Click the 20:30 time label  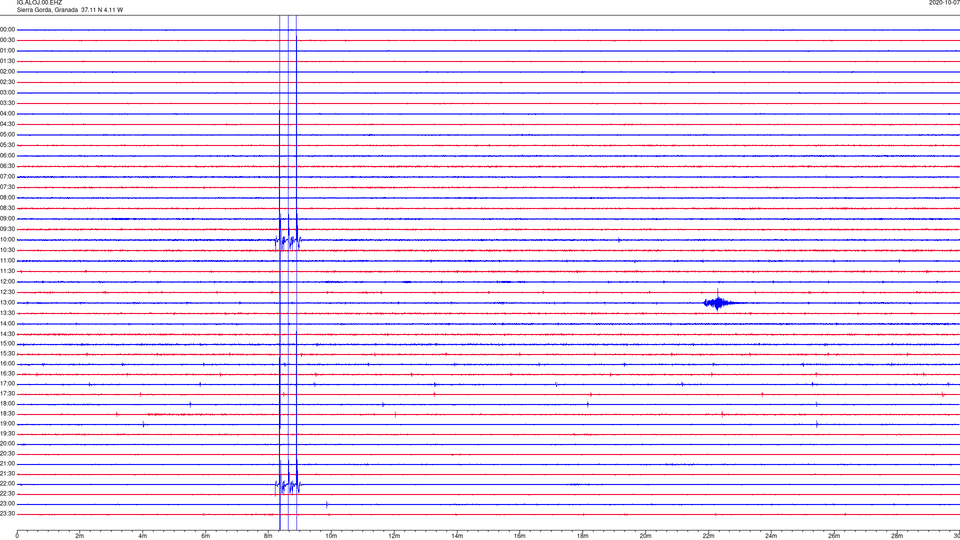click(x=8, y=454)
